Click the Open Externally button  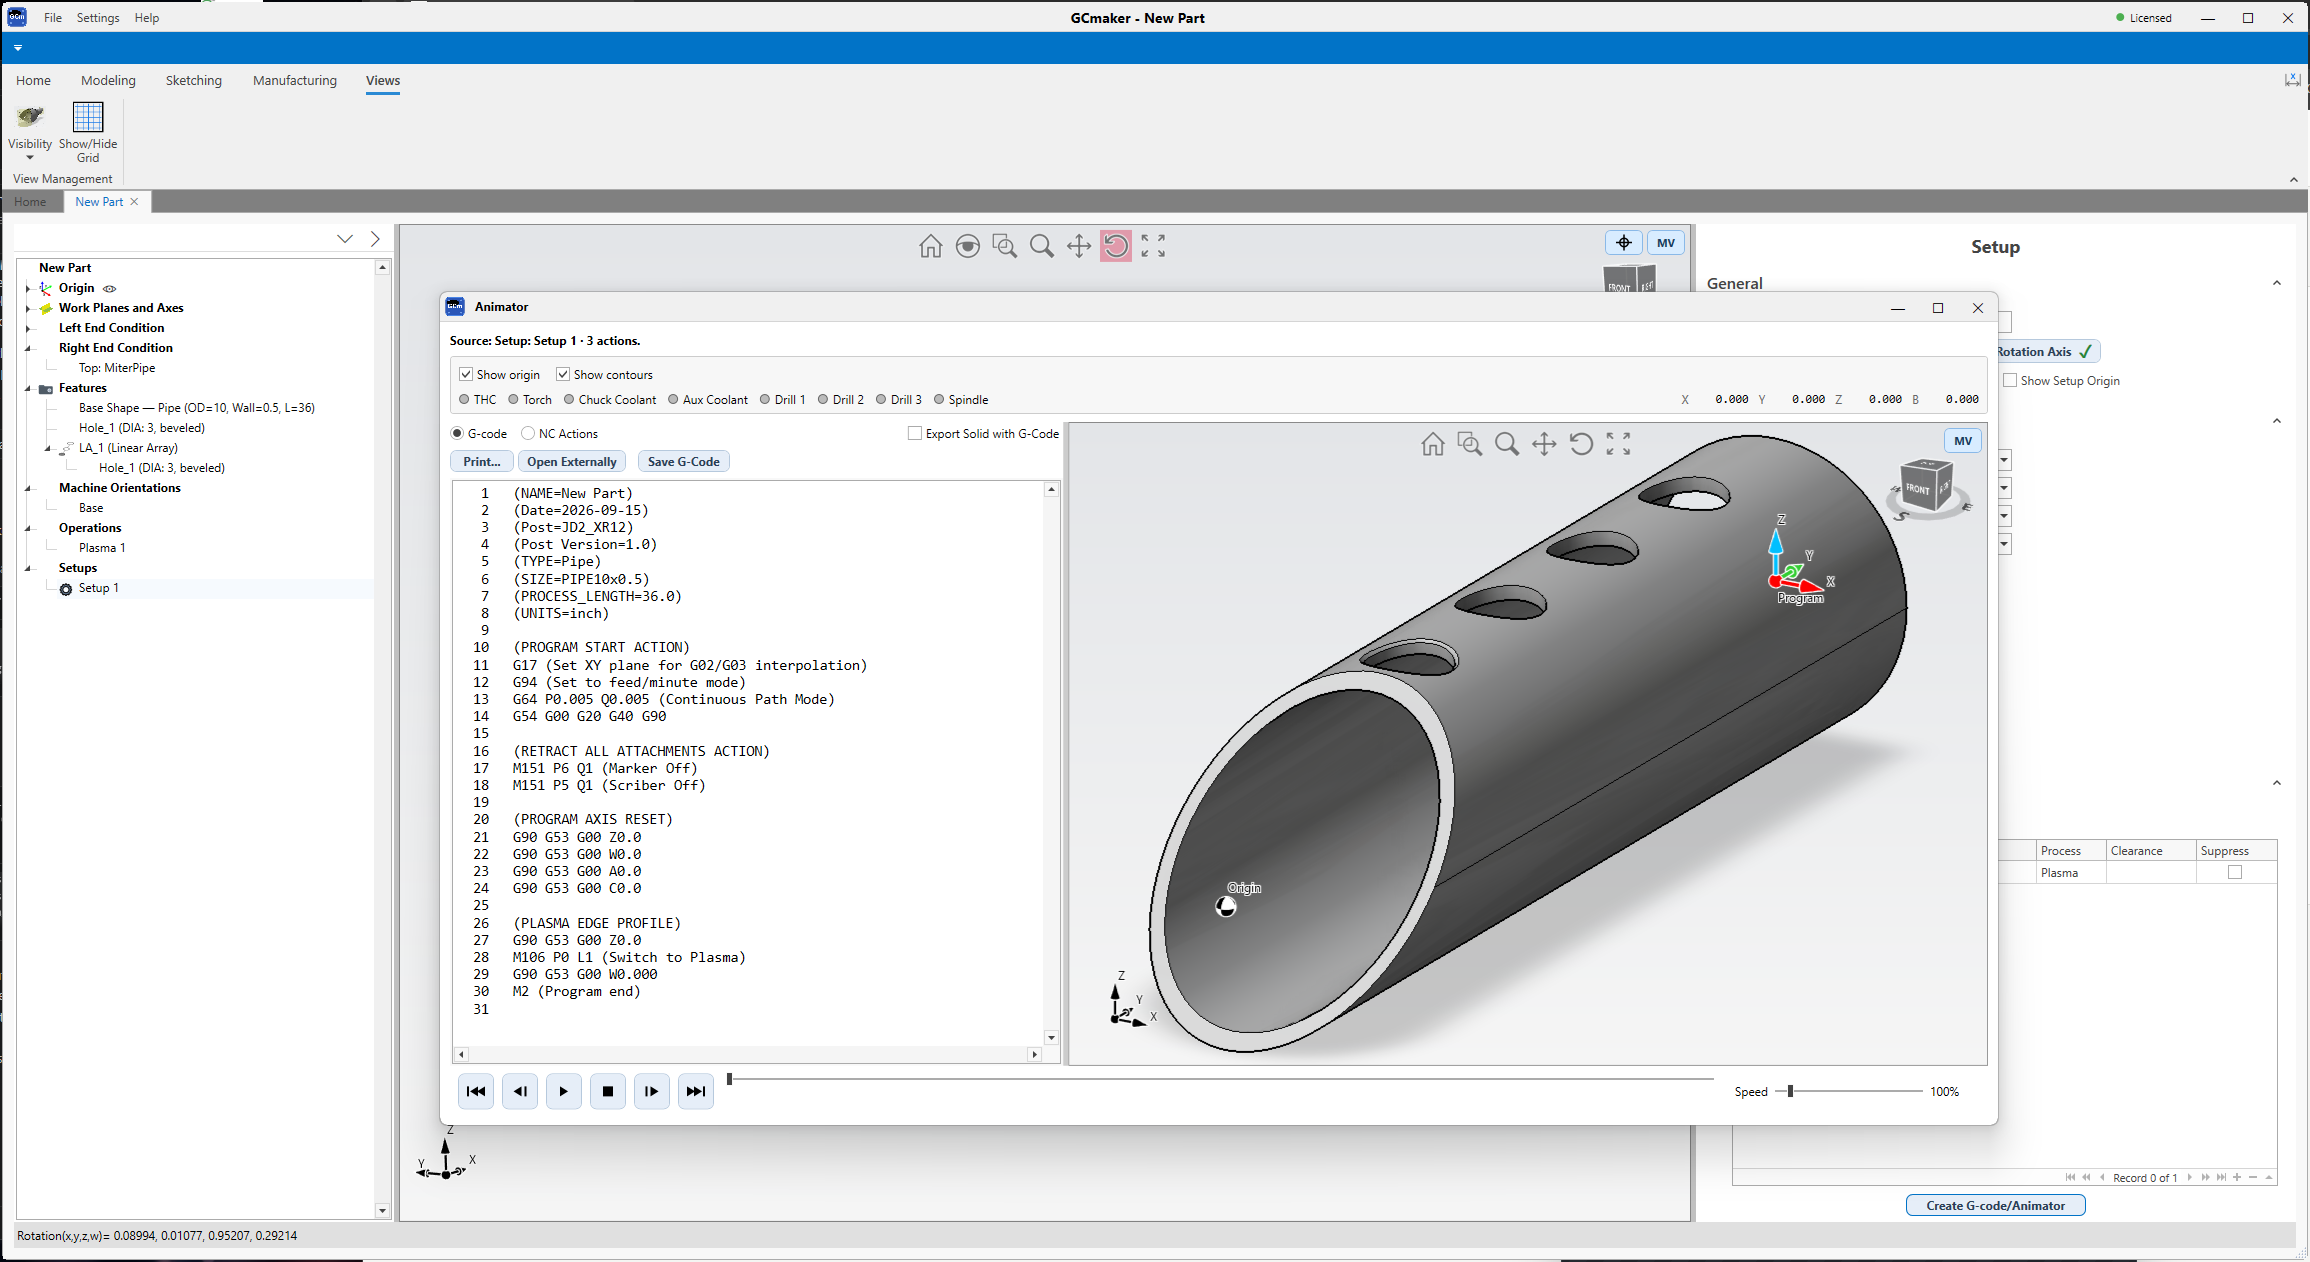(572, 461)
